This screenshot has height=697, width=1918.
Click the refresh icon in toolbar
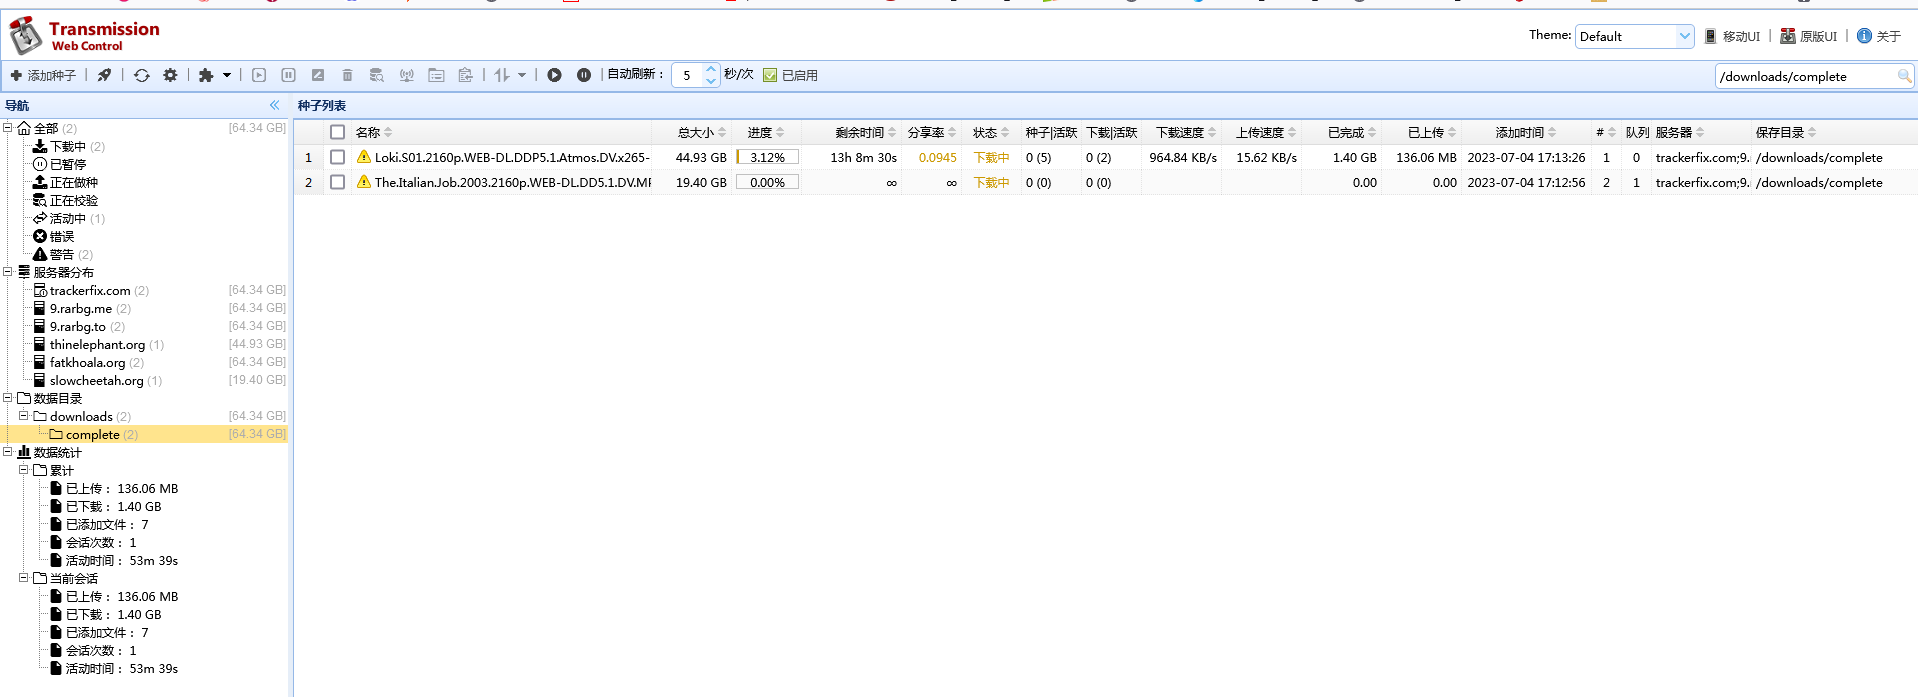pyautogui.click(x=142, y=75)
